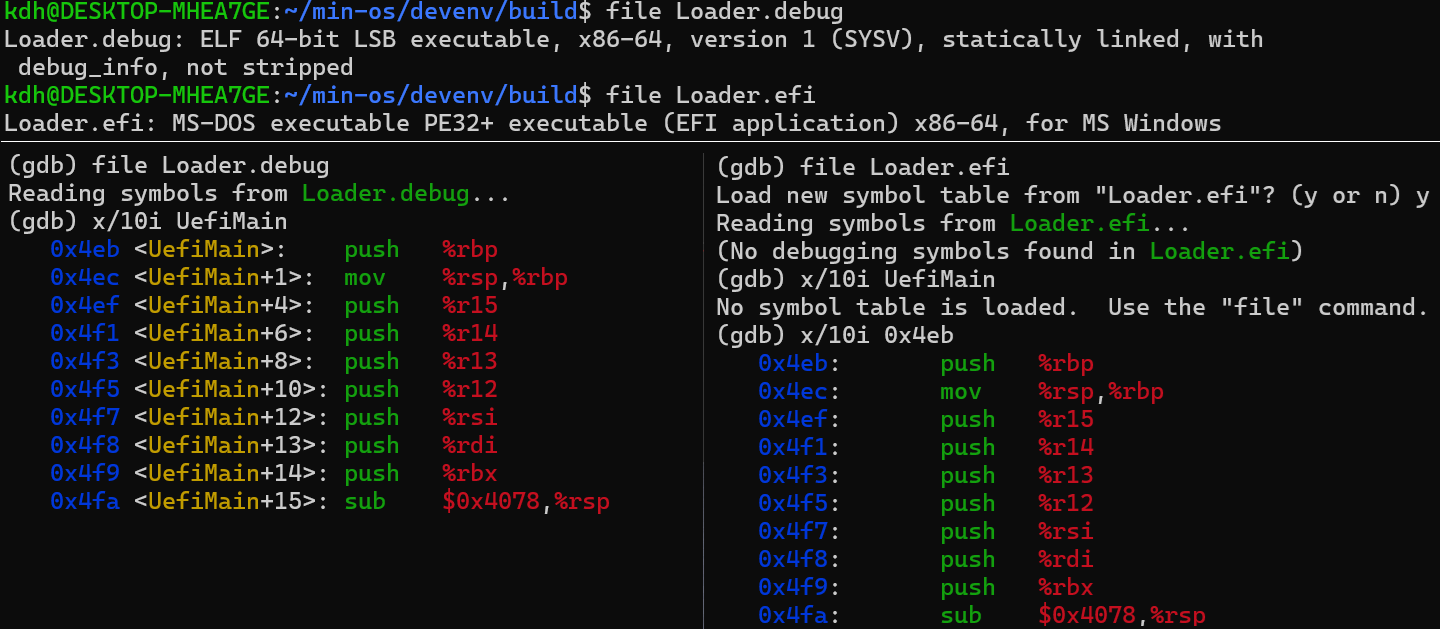Viewport: 1440px width, 629px height.
Task: Click the 'mov' instruction in the left pane
Action: tap(364, 277)
